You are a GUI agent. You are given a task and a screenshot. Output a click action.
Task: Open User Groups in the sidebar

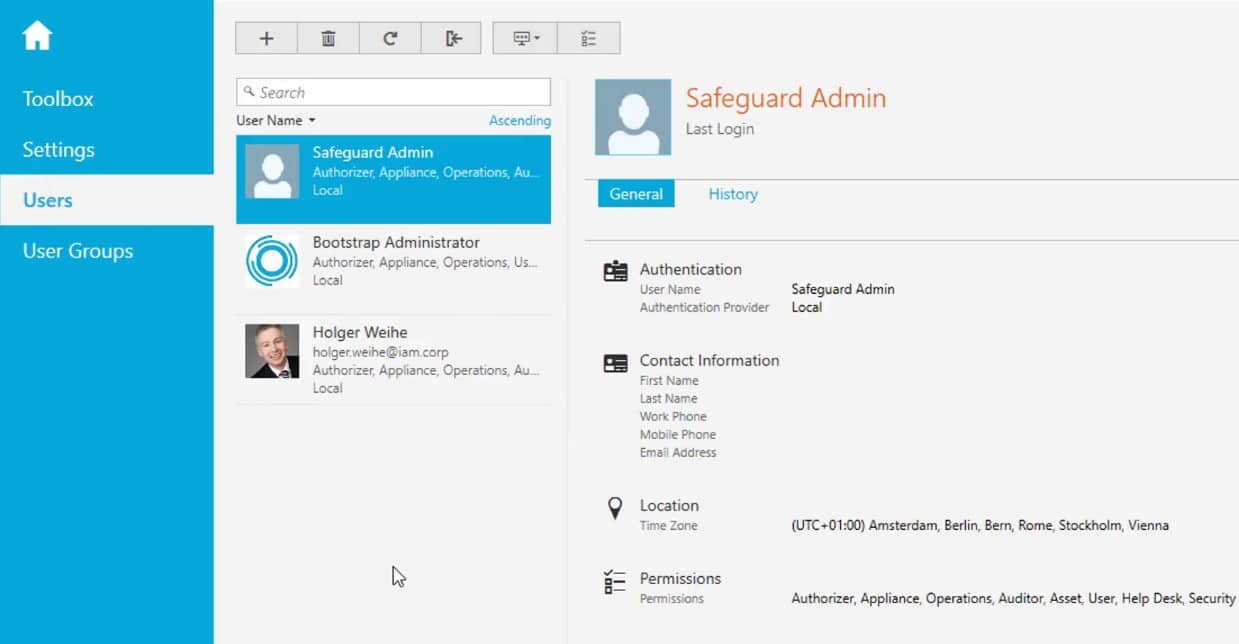pyautogui.click(x=78, y=251)
